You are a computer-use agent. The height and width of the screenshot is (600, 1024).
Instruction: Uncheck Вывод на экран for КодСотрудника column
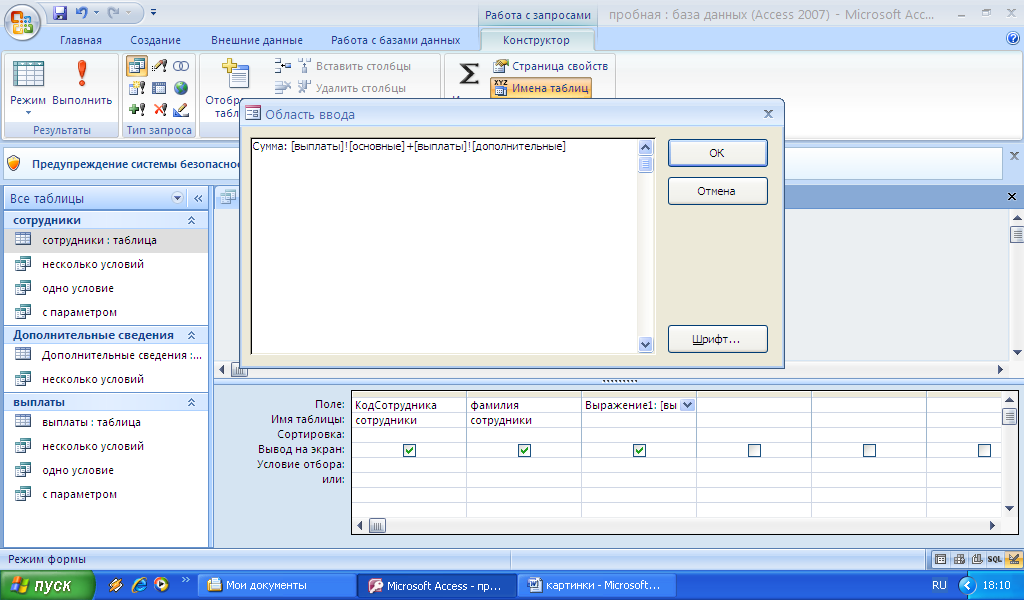409,450
